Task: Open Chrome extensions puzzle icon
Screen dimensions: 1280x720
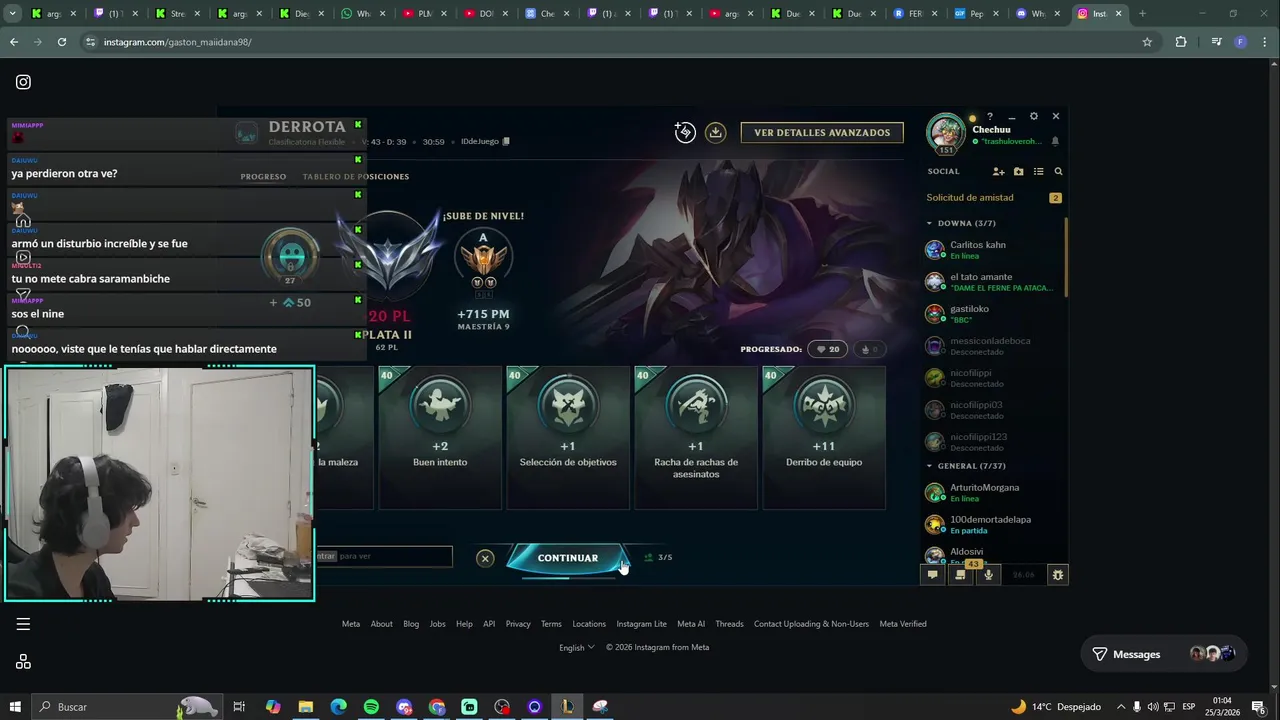Action: pos(1181,42)
